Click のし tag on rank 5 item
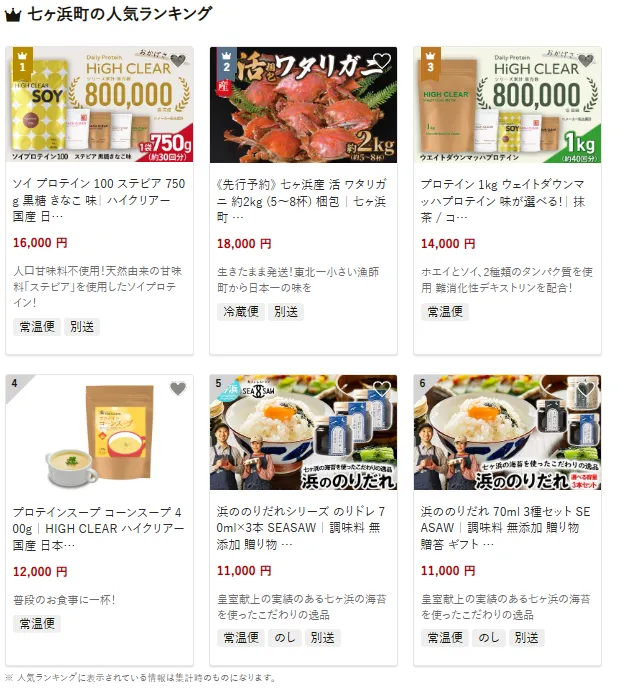 click(285, 638)
